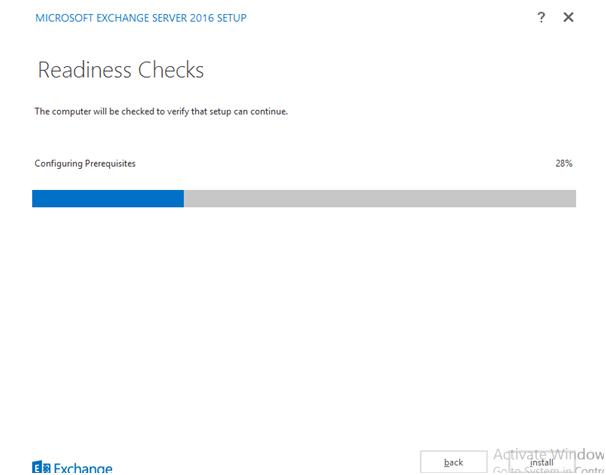Click the Microsoft Exchange Server 2016 Setup title

point(141,18)
